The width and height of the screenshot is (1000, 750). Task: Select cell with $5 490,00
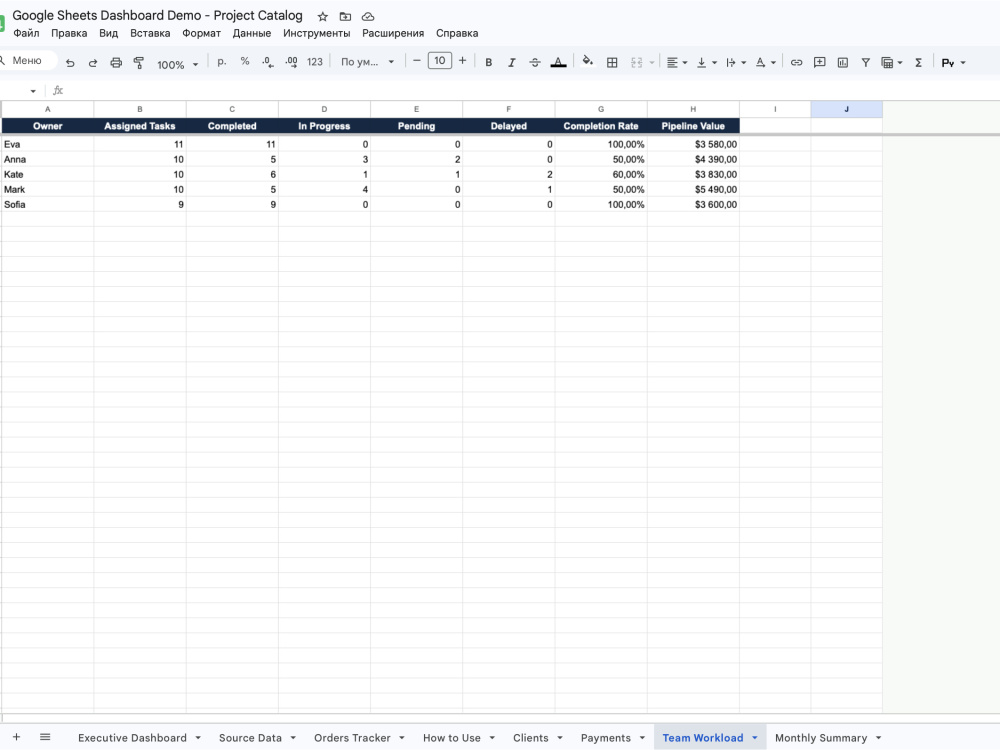coord(693,189)
